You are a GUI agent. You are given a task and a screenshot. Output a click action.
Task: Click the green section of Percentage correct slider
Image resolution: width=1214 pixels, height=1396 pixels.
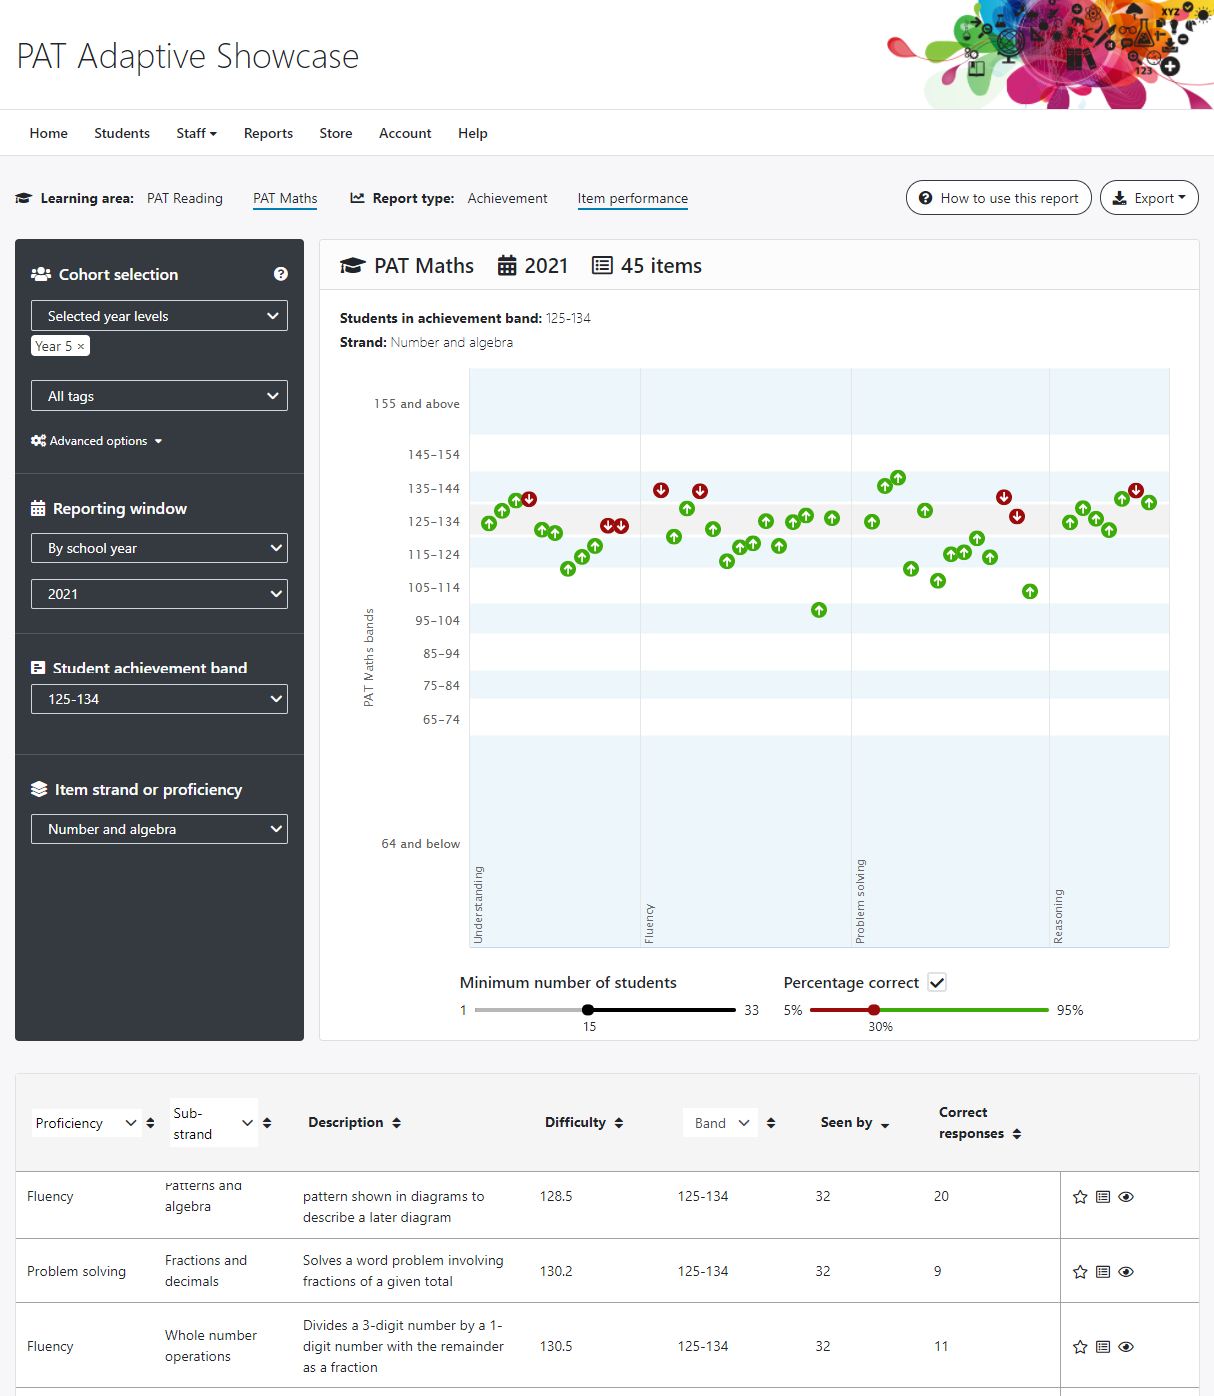pos(962,1010)
